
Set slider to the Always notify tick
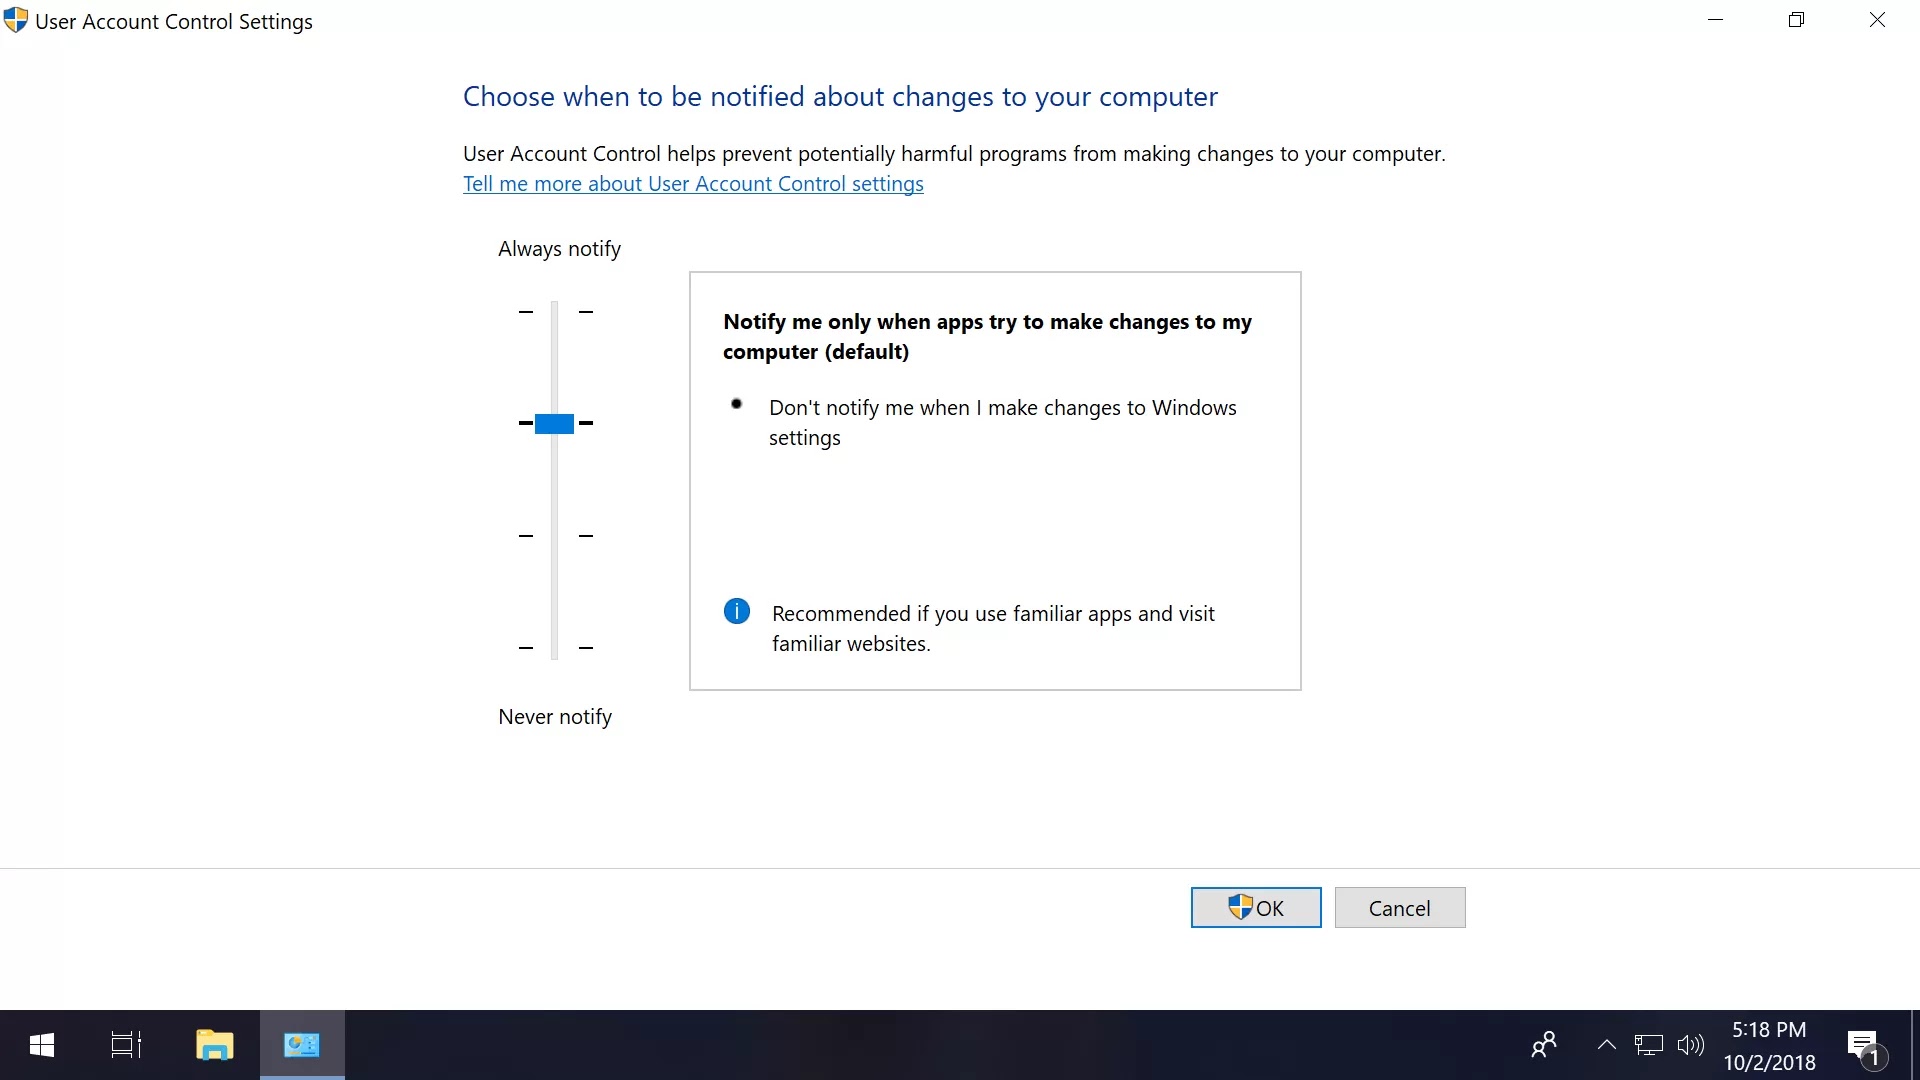tap(555, 312)
